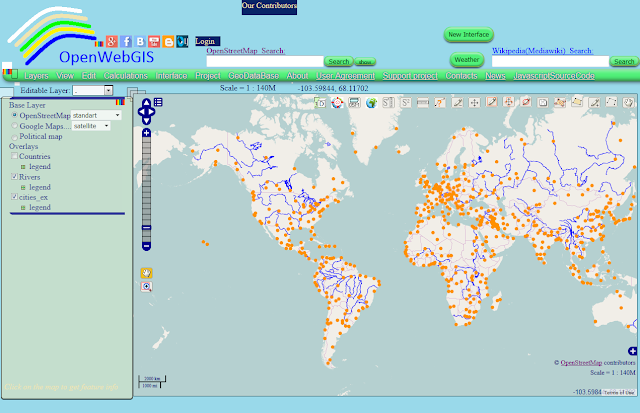This screenshot has height=413, width=640.
Task: Click the rainbow color icon in layer panel
Action: pos(120,102)
